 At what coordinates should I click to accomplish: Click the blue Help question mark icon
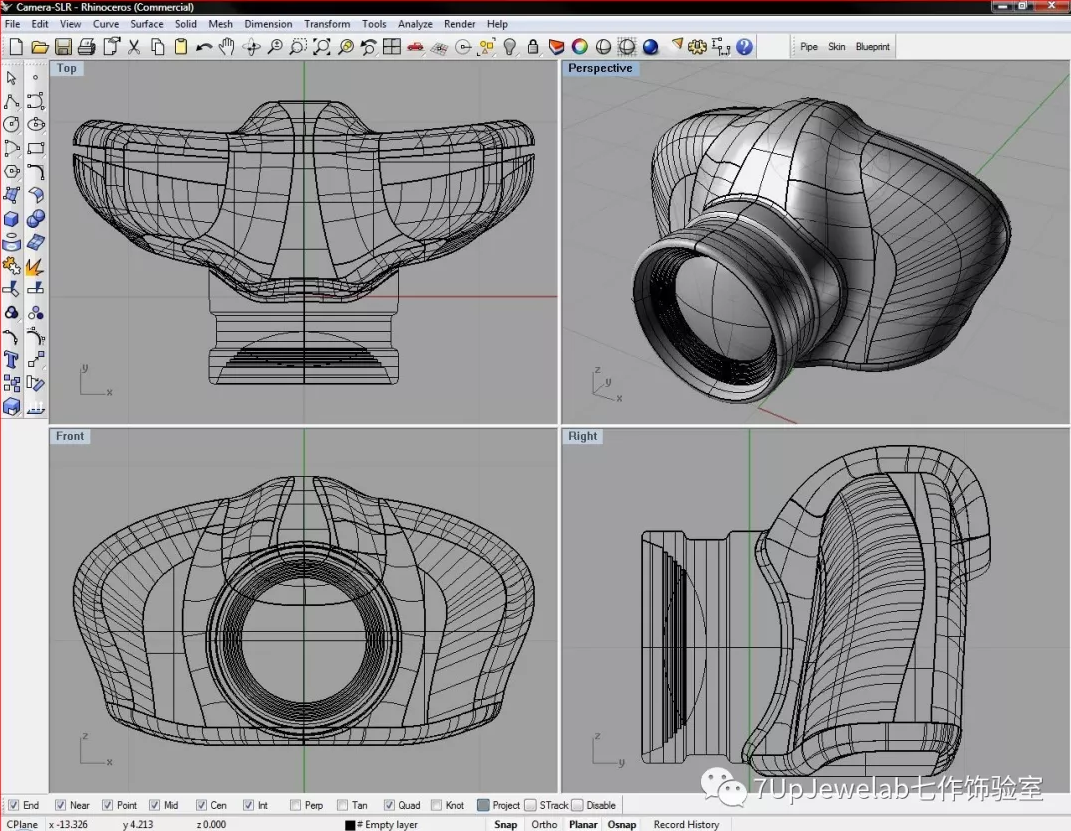tap(744, 47)
